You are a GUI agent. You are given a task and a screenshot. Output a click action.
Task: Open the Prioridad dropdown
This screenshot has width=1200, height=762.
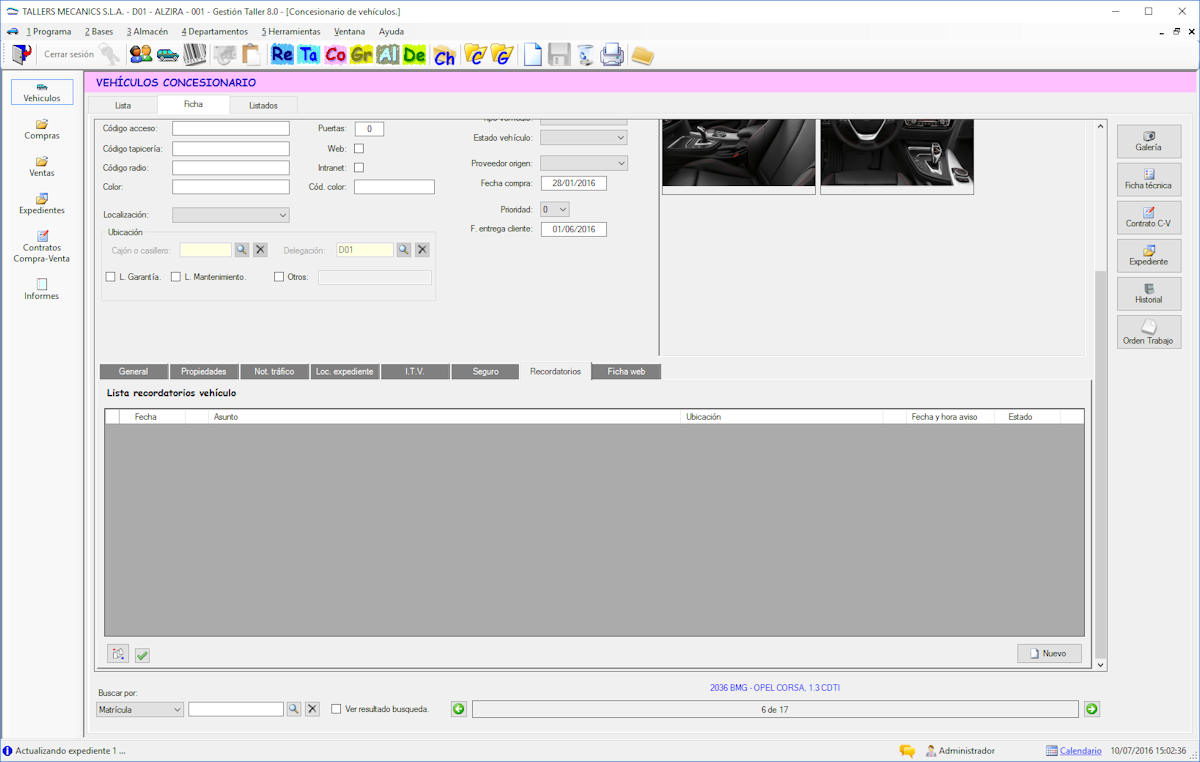(555, 210)
